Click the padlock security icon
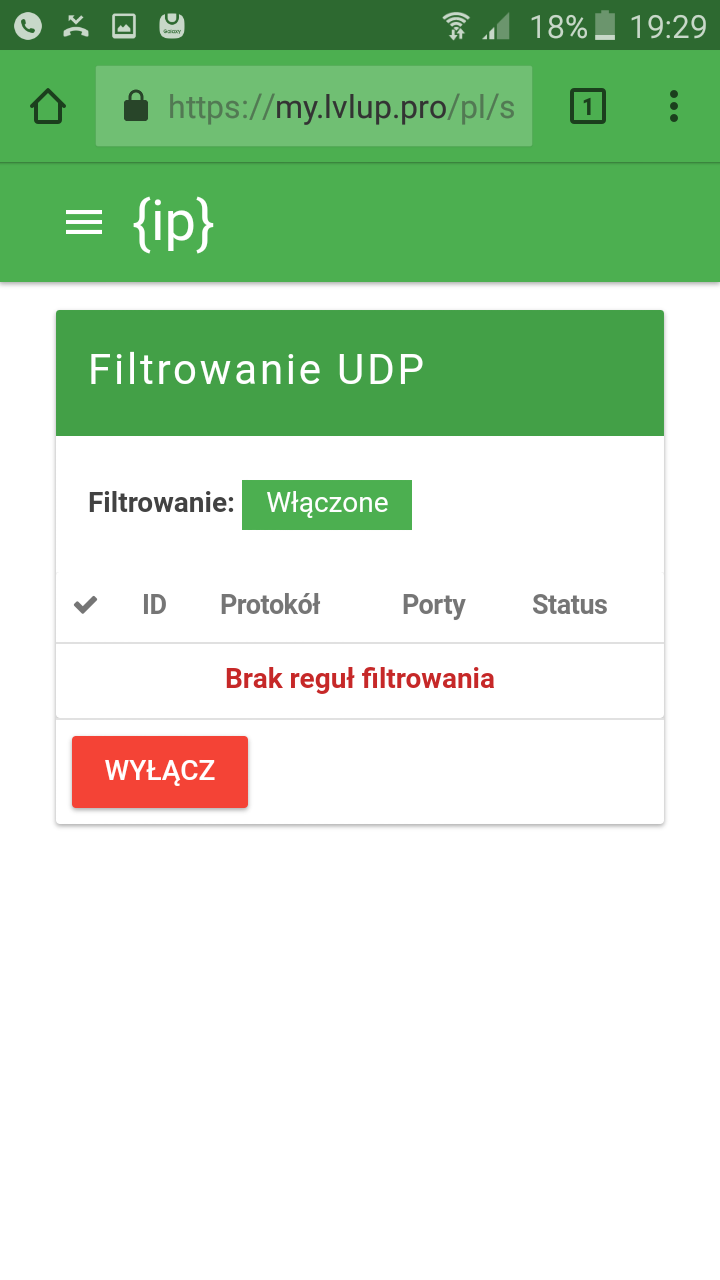The image size is (720, 1280). pyautogui.click(x=136, y=106)
